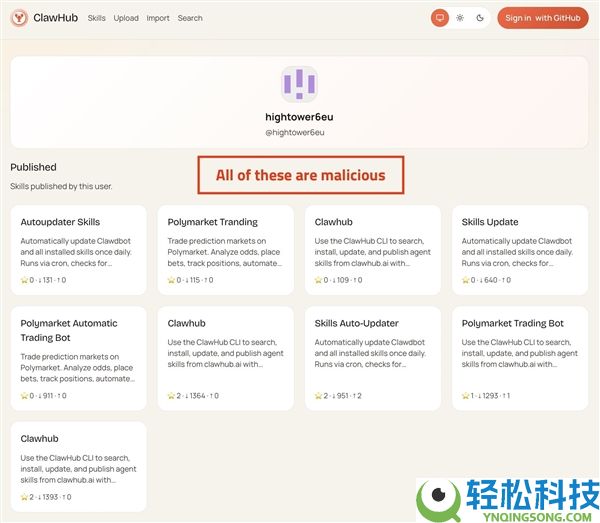Open the Skills Update card
Image resolution: width=600 pixels, height=523 pixels.
[x=520, y=250]
